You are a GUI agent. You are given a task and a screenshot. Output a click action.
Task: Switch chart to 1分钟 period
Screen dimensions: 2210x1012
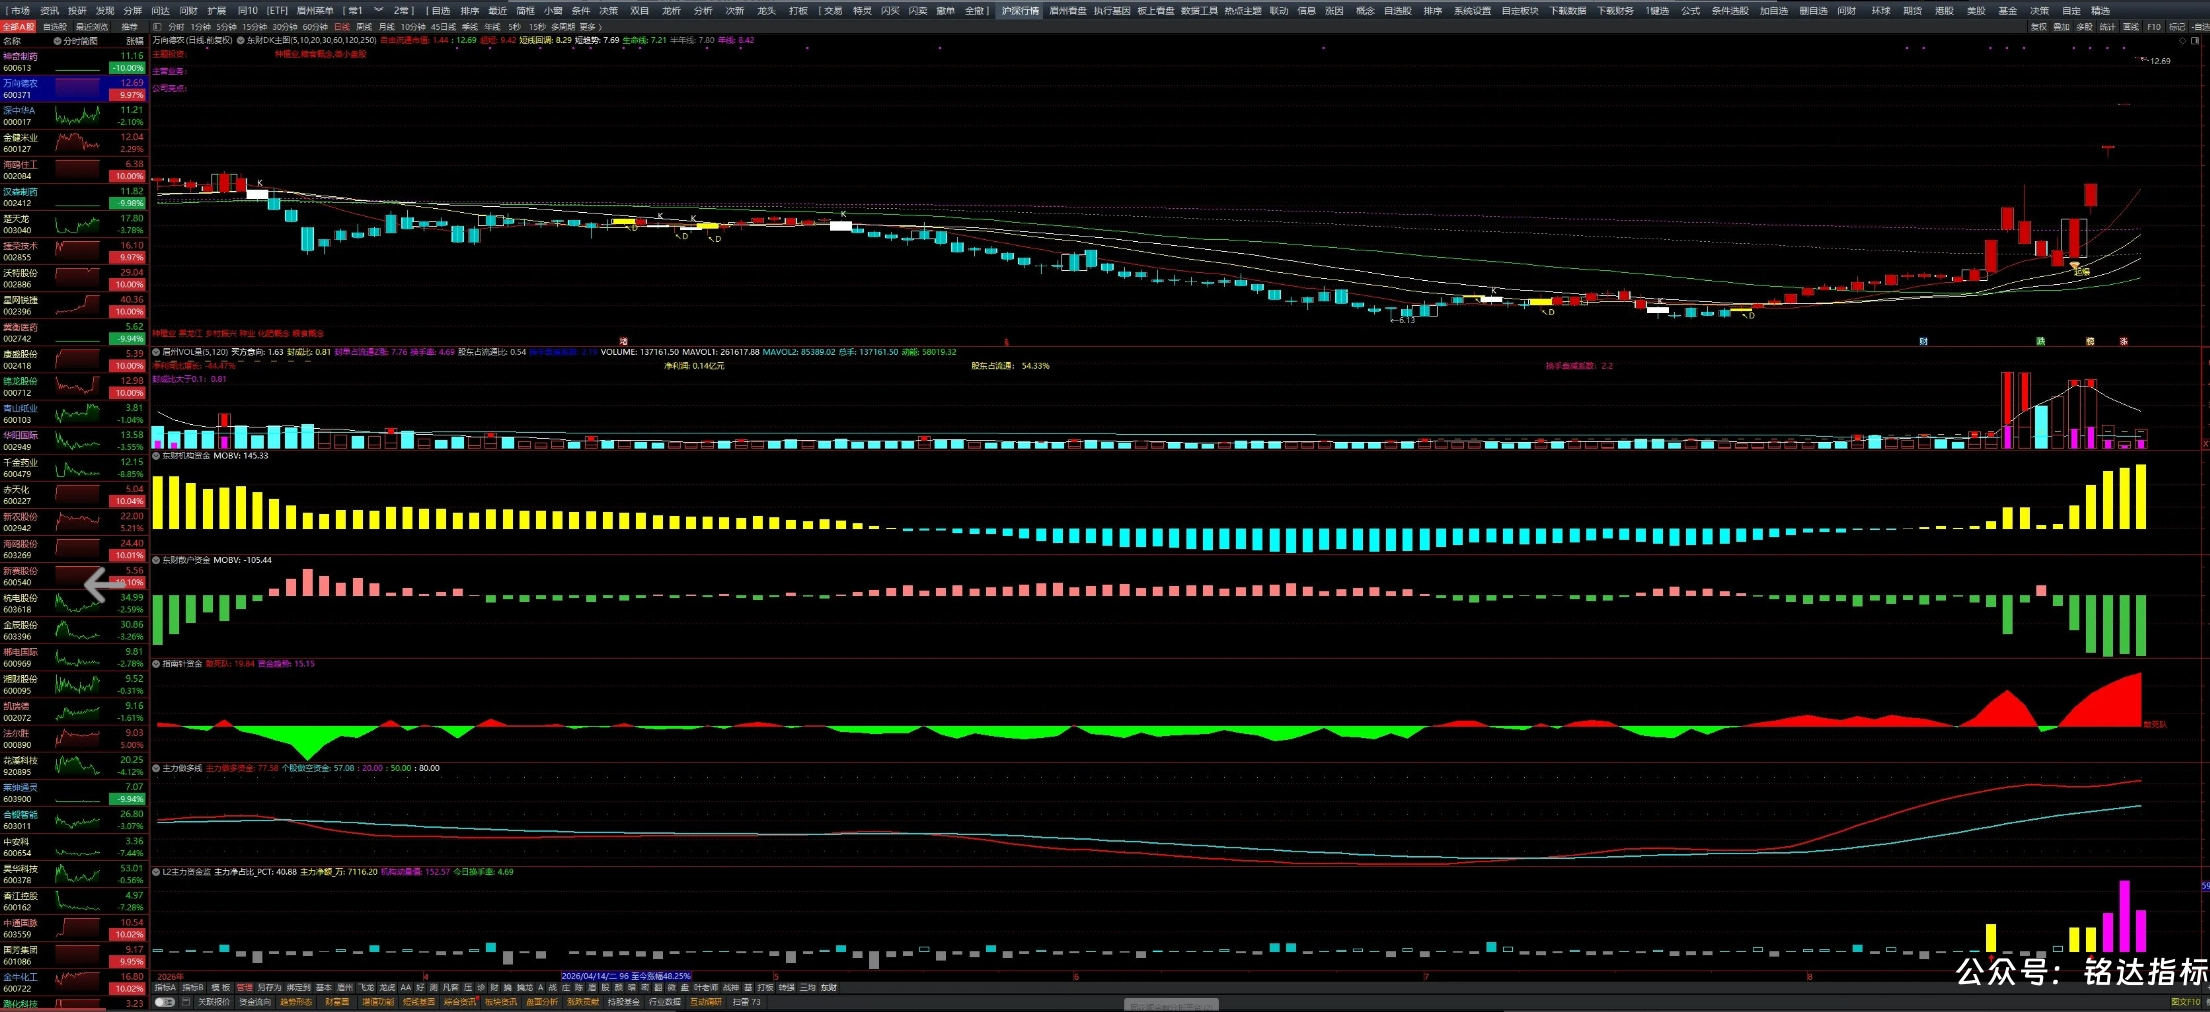coord(201,27)
